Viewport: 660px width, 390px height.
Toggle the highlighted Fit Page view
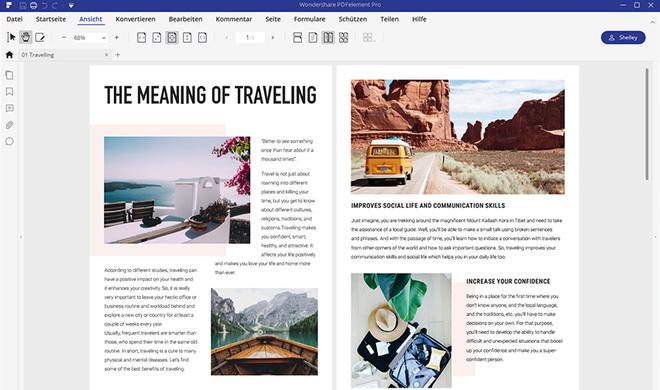coord(172,37)
